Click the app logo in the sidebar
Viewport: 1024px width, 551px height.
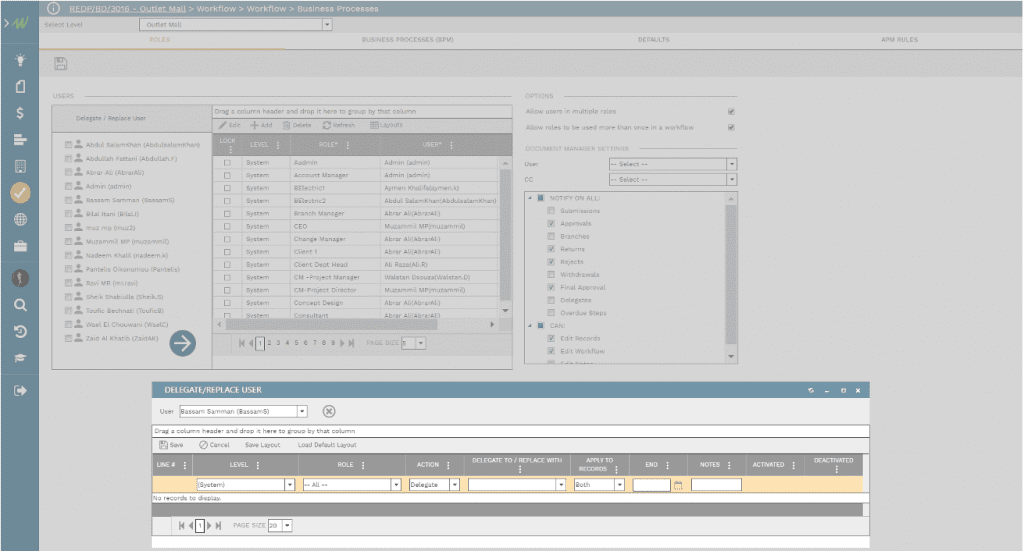pyautogui.click(x=20, y=24)
